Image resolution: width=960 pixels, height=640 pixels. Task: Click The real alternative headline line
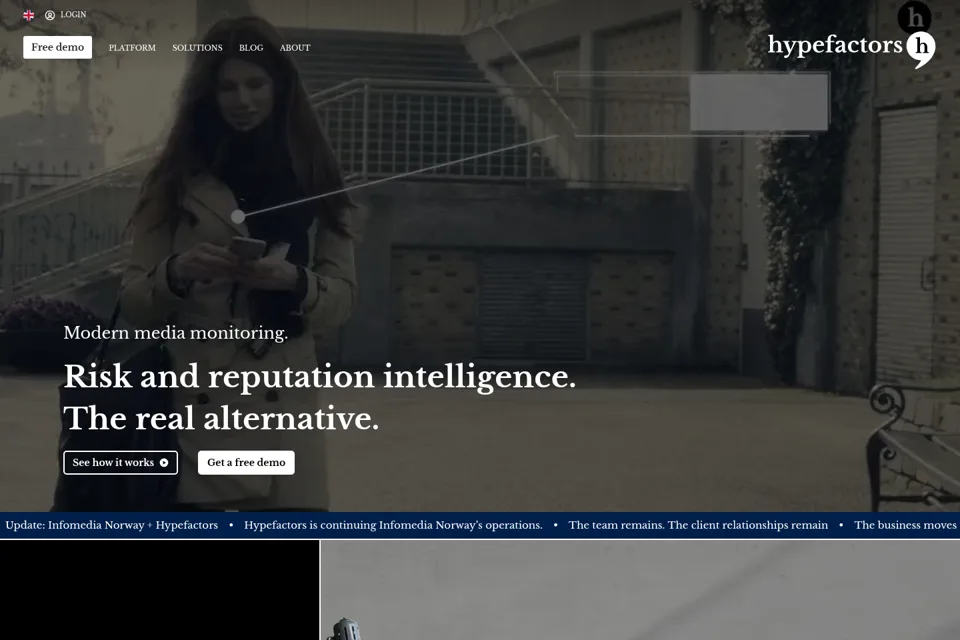pos(221,418)
